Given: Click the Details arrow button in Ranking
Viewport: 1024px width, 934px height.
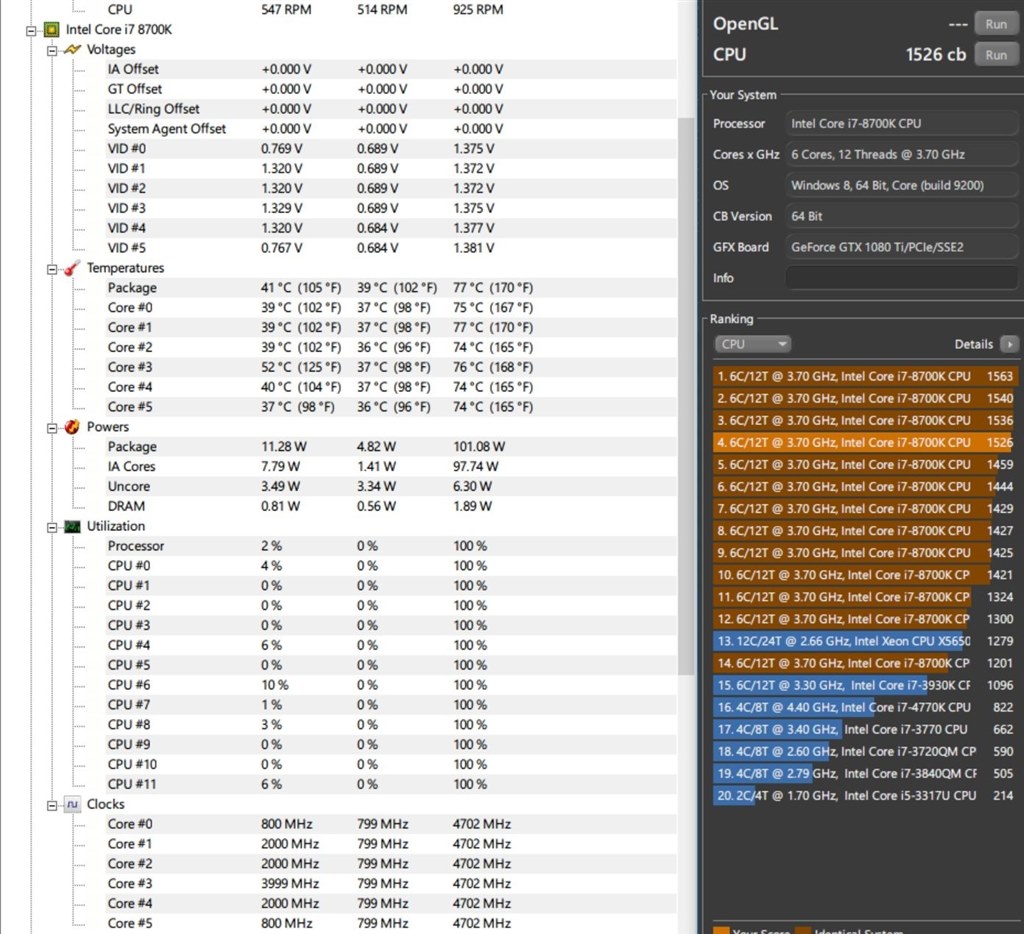Looking at the screenshot, I should tap(1009, 344).
